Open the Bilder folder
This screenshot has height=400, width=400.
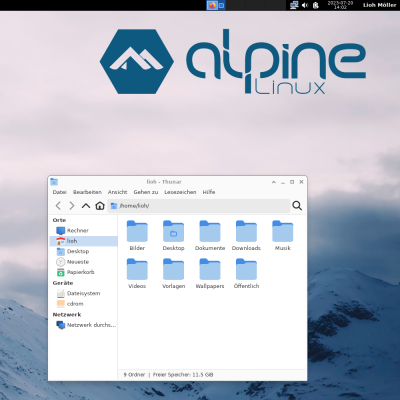[x=137, y=236]
